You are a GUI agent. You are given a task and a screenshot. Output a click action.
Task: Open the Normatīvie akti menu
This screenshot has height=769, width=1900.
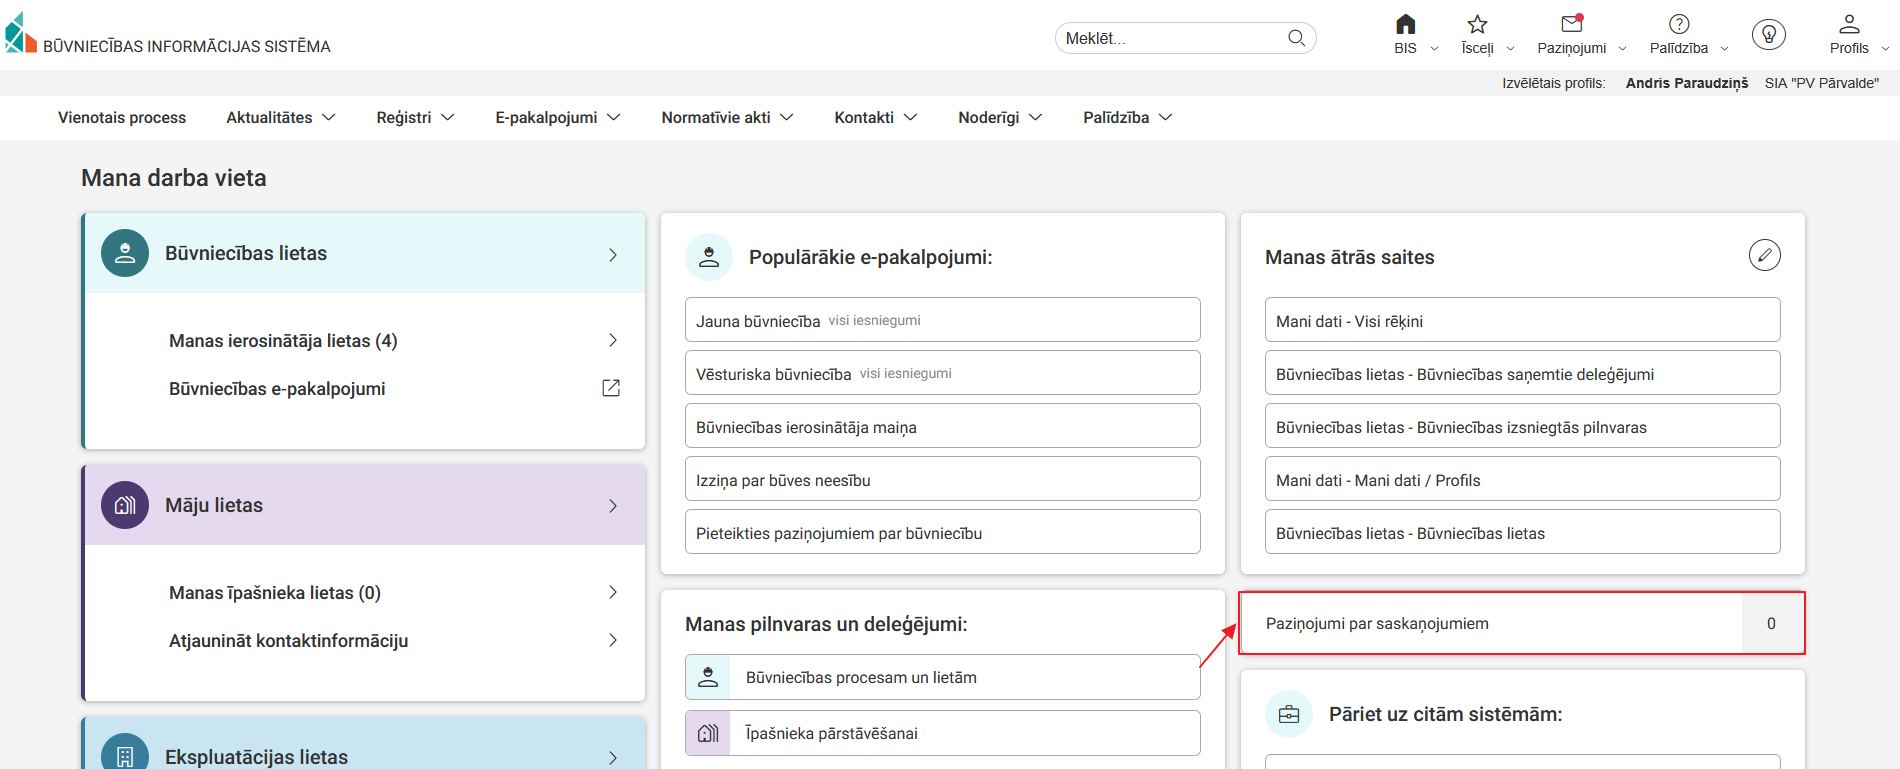(x=727, y=118)
